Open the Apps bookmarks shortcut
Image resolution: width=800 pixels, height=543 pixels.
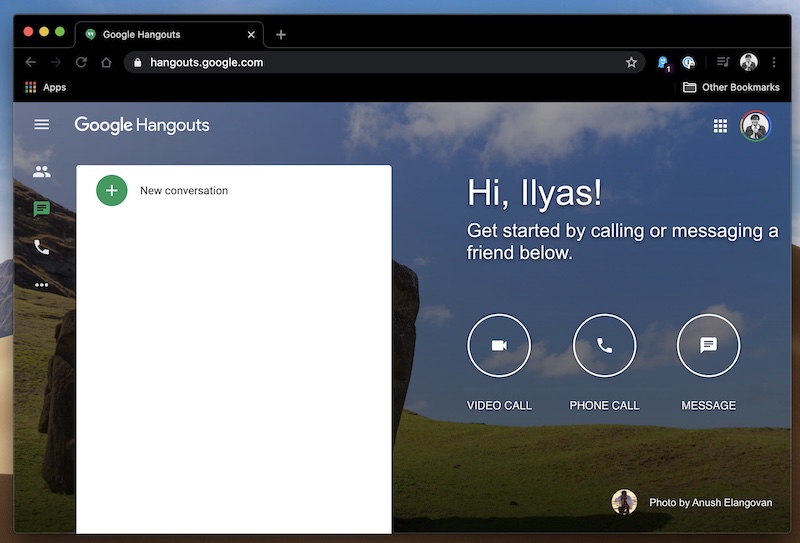point(45,87)
